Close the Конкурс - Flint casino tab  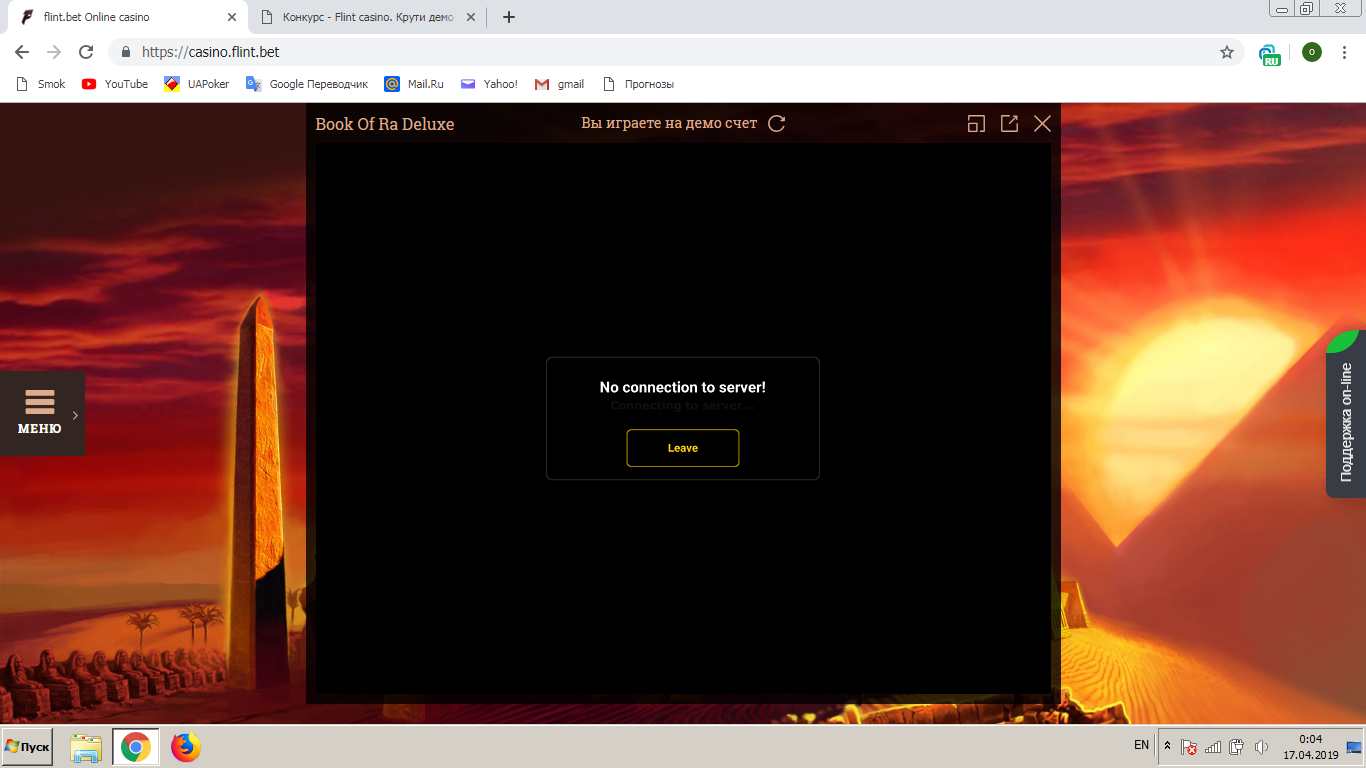(x=473, y=17)
